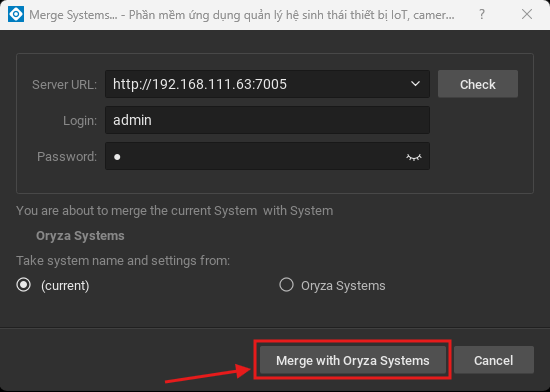The width and height of the screenshot is (550, 392).
Task: Click inside the Password field
Action: tap(267, 156)
